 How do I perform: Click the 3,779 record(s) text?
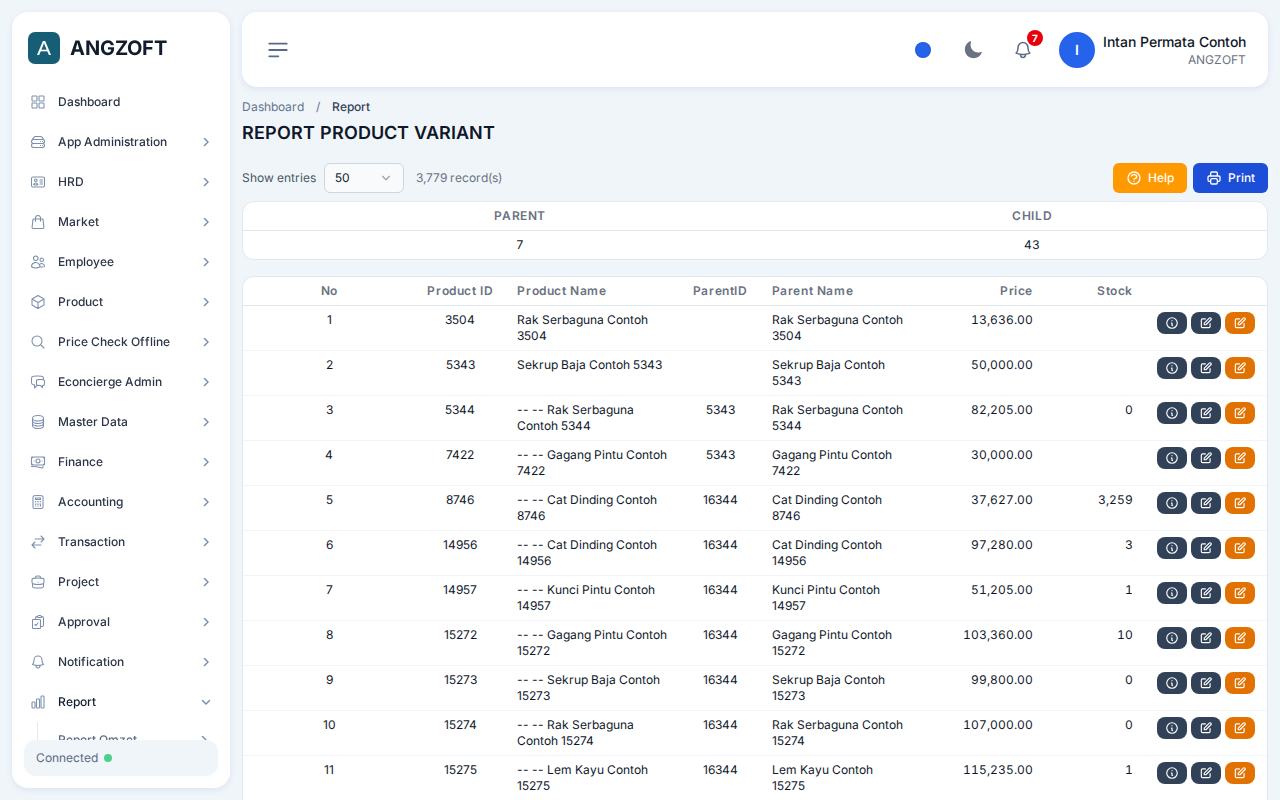pos(459,178)
